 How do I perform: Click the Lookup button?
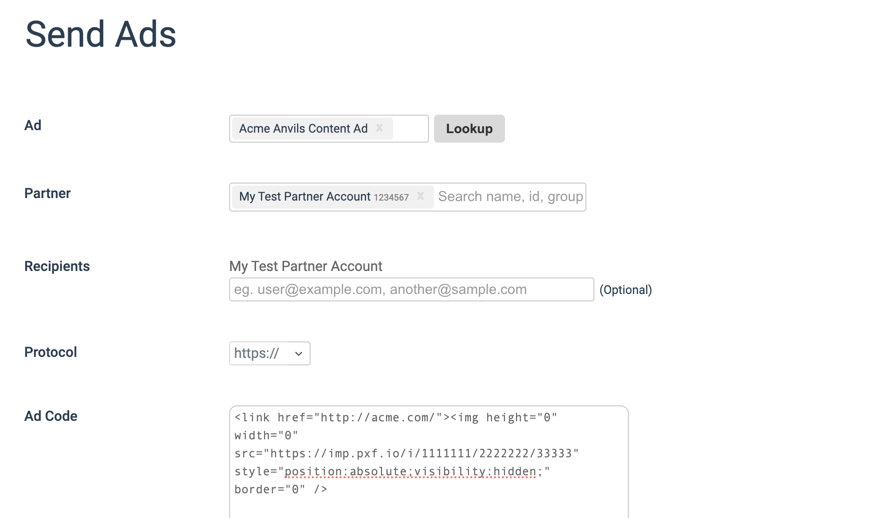[x=469, y=128]
